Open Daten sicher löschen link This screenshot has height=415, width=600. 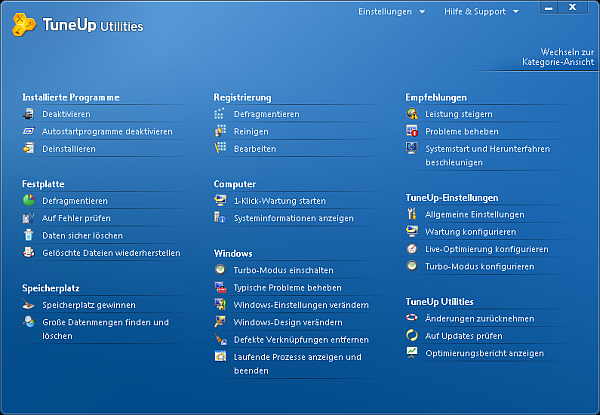(82, 236)
